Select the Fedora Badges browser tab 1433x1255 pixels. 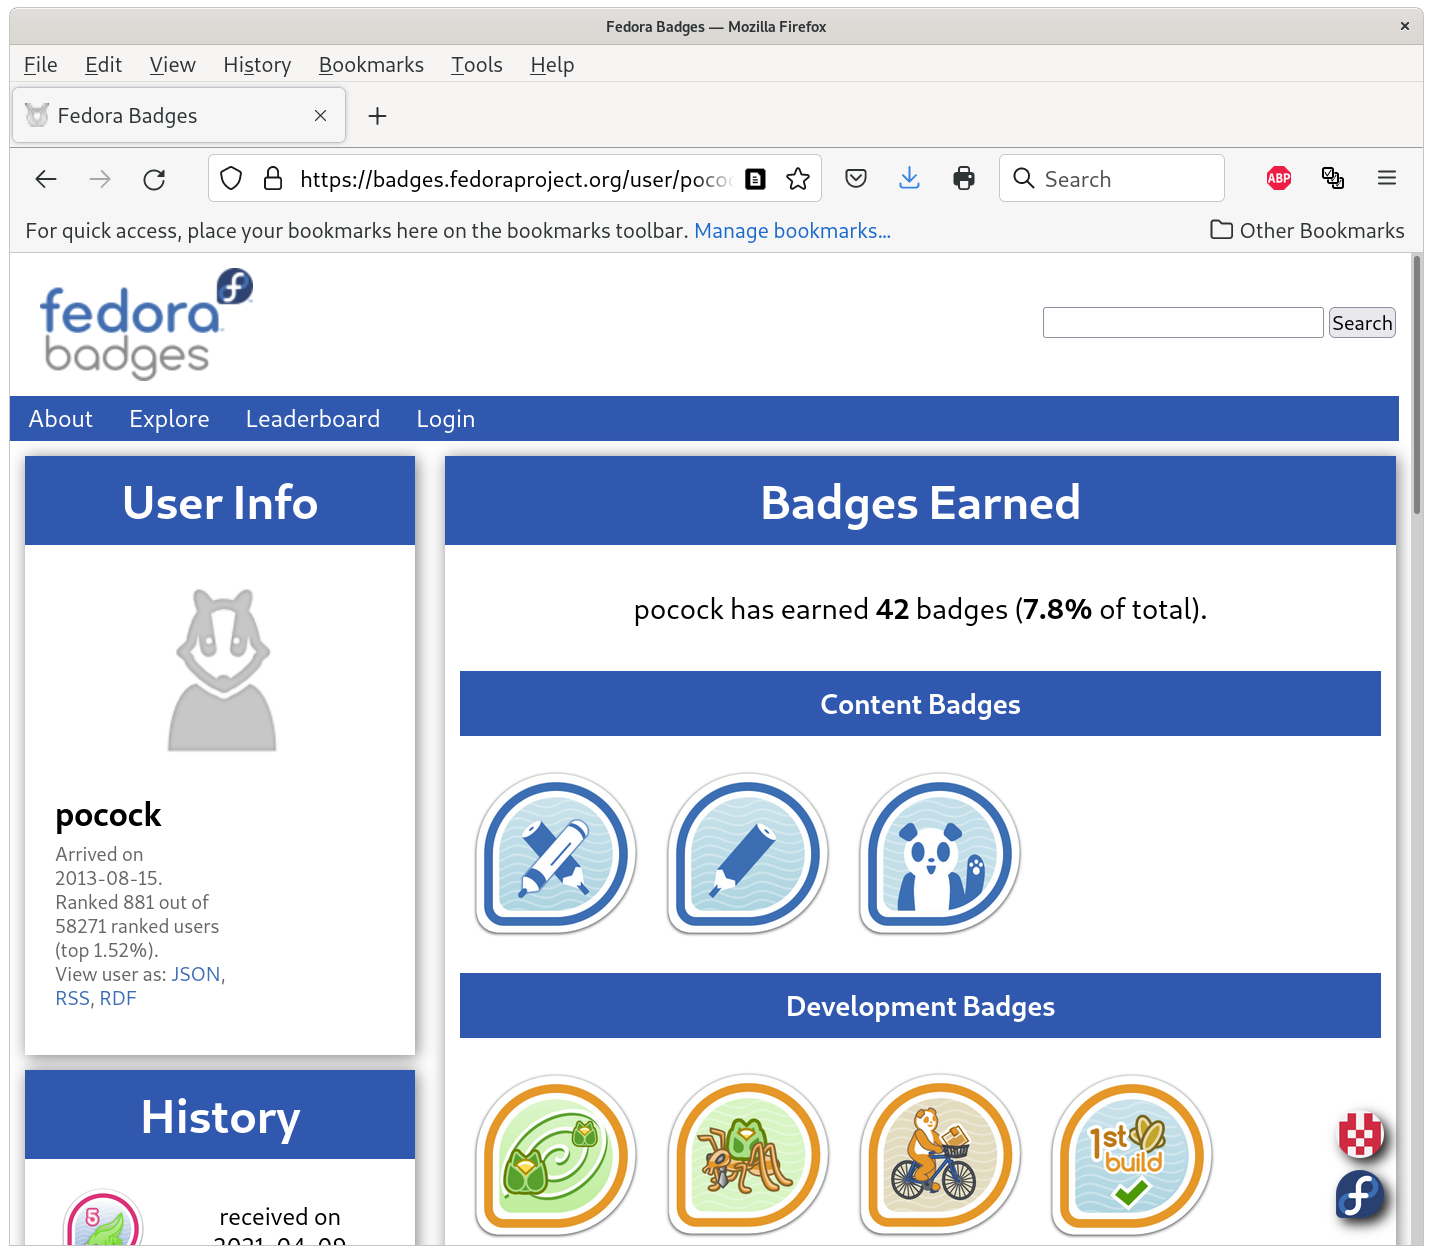[179, 116]
